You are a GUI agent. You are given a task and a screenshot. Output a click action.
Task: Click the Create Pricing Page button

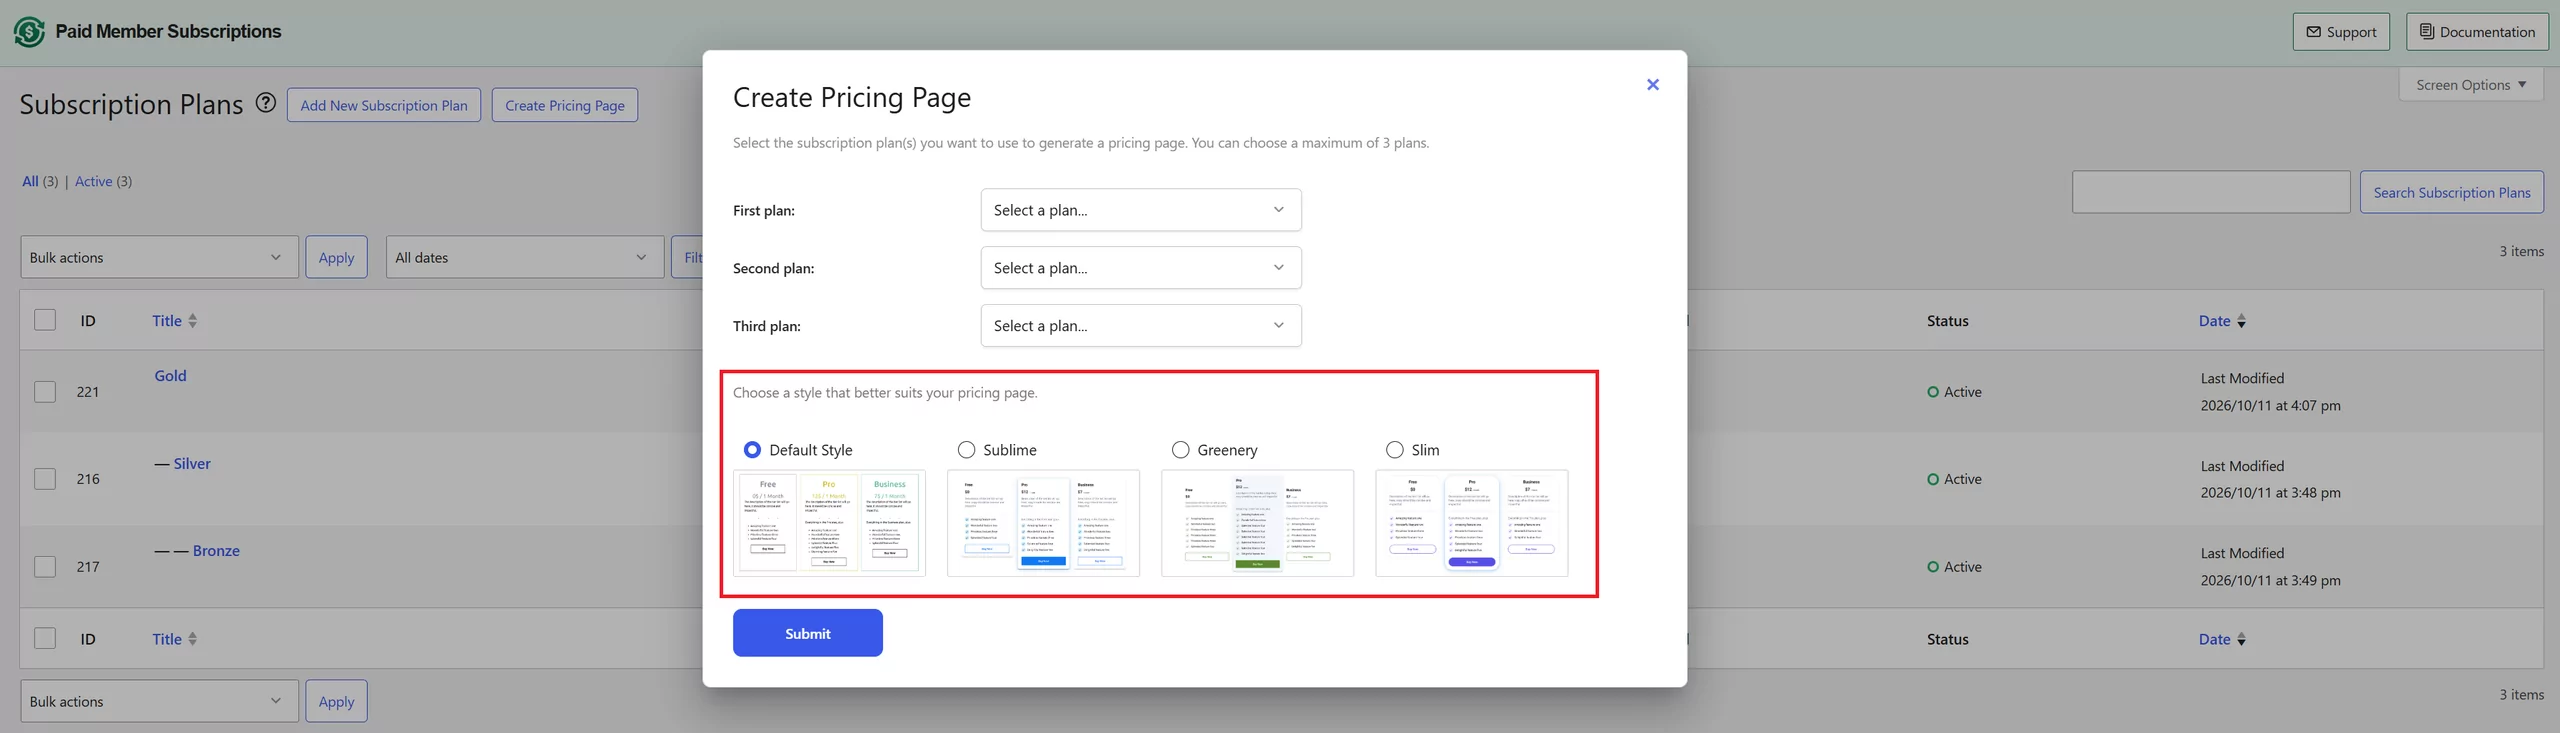pyautogui.click(x=565, y=105)
